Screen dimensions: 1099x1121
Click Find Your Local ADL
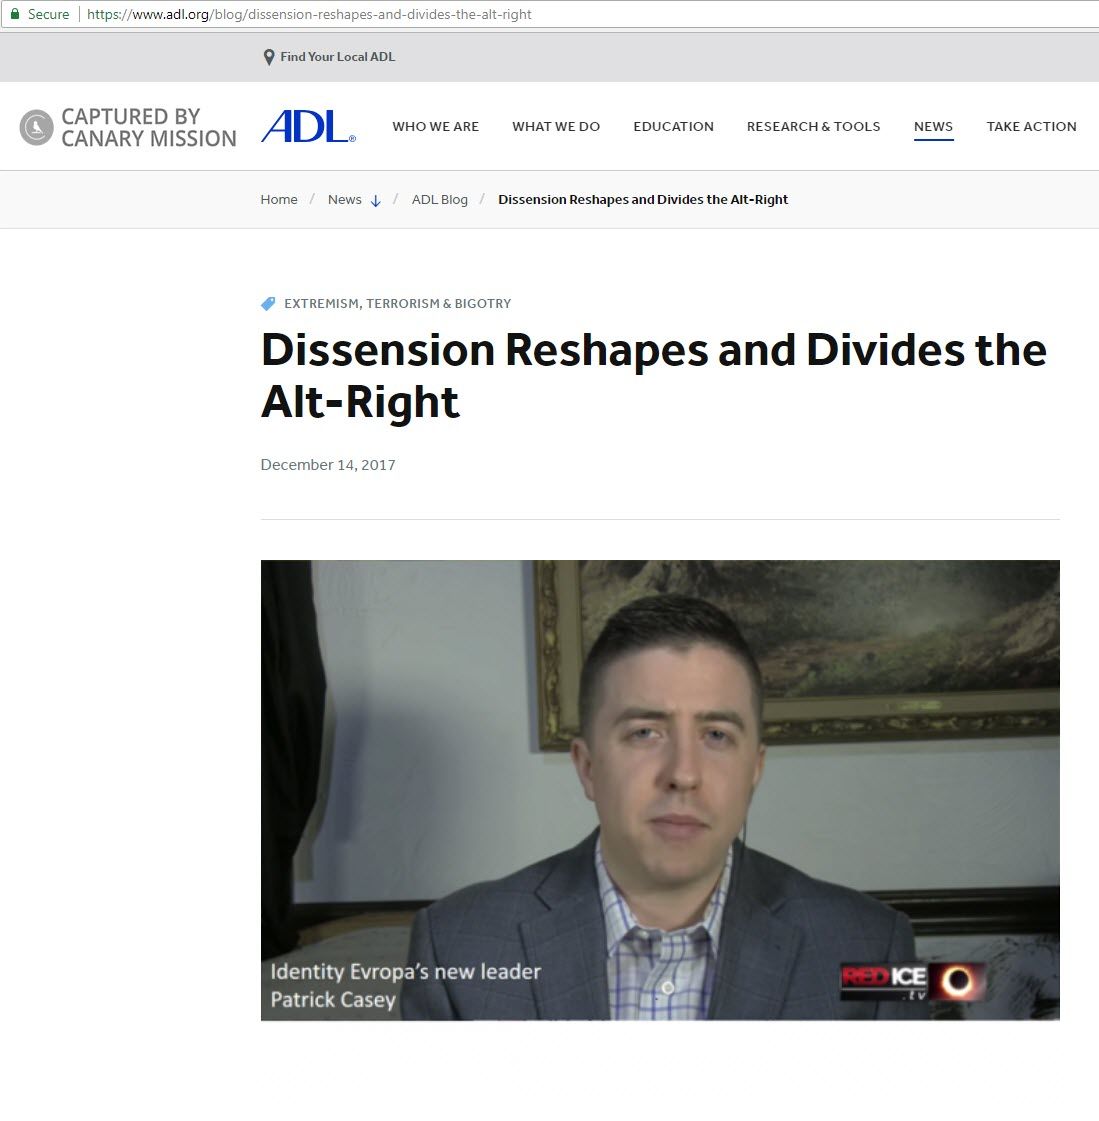[338, 57]
